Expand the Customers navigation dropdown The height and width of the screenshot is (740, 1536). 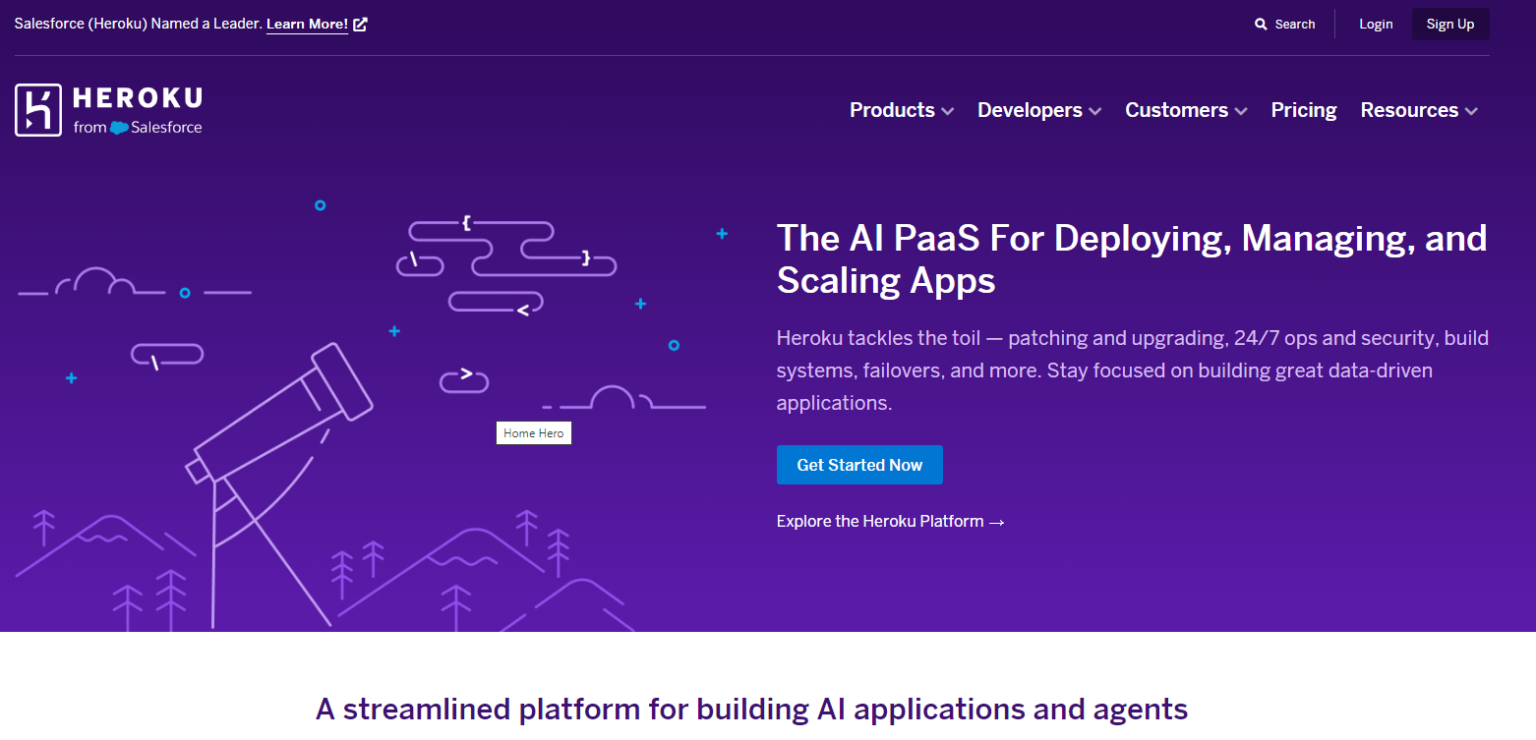(1184, 110)
